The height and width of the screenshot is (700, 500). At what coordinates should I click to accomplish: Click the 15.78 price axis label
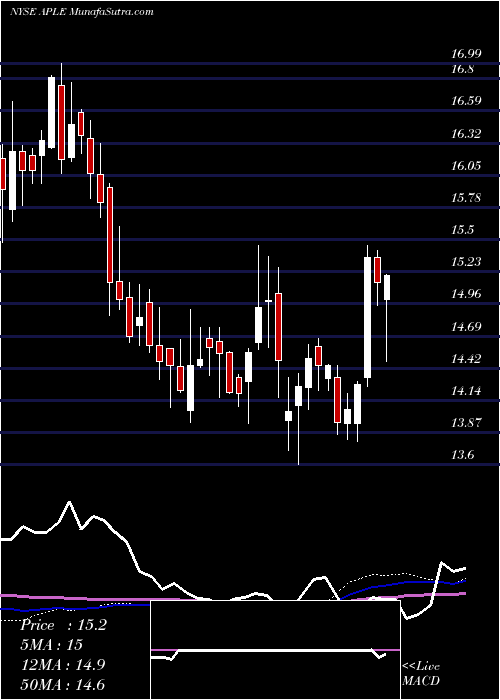[x=466, y=197]
